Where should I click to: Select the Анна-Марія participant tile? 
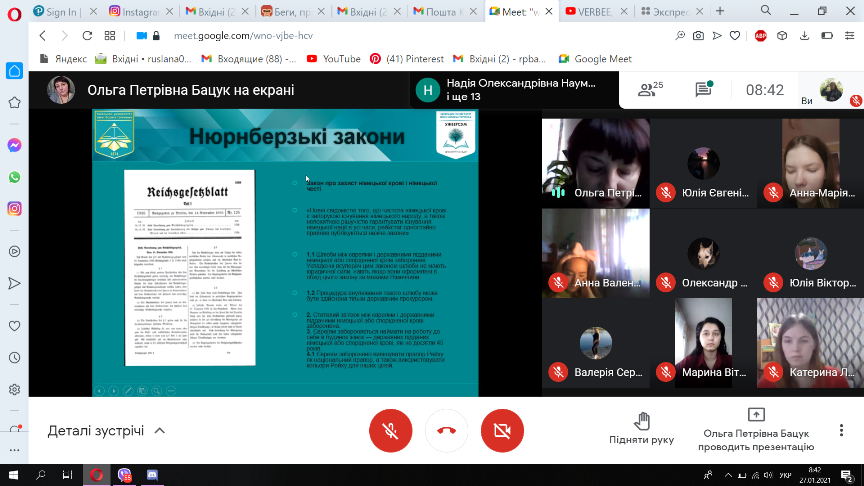[x=811, y=163]
